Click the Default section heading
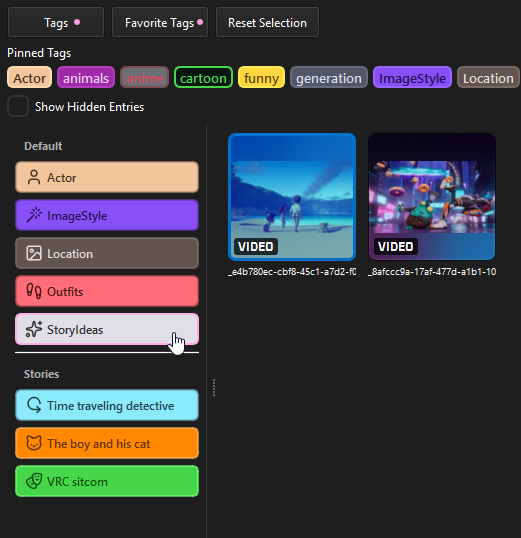Screen dimensions: 521x538 point(43,146)
